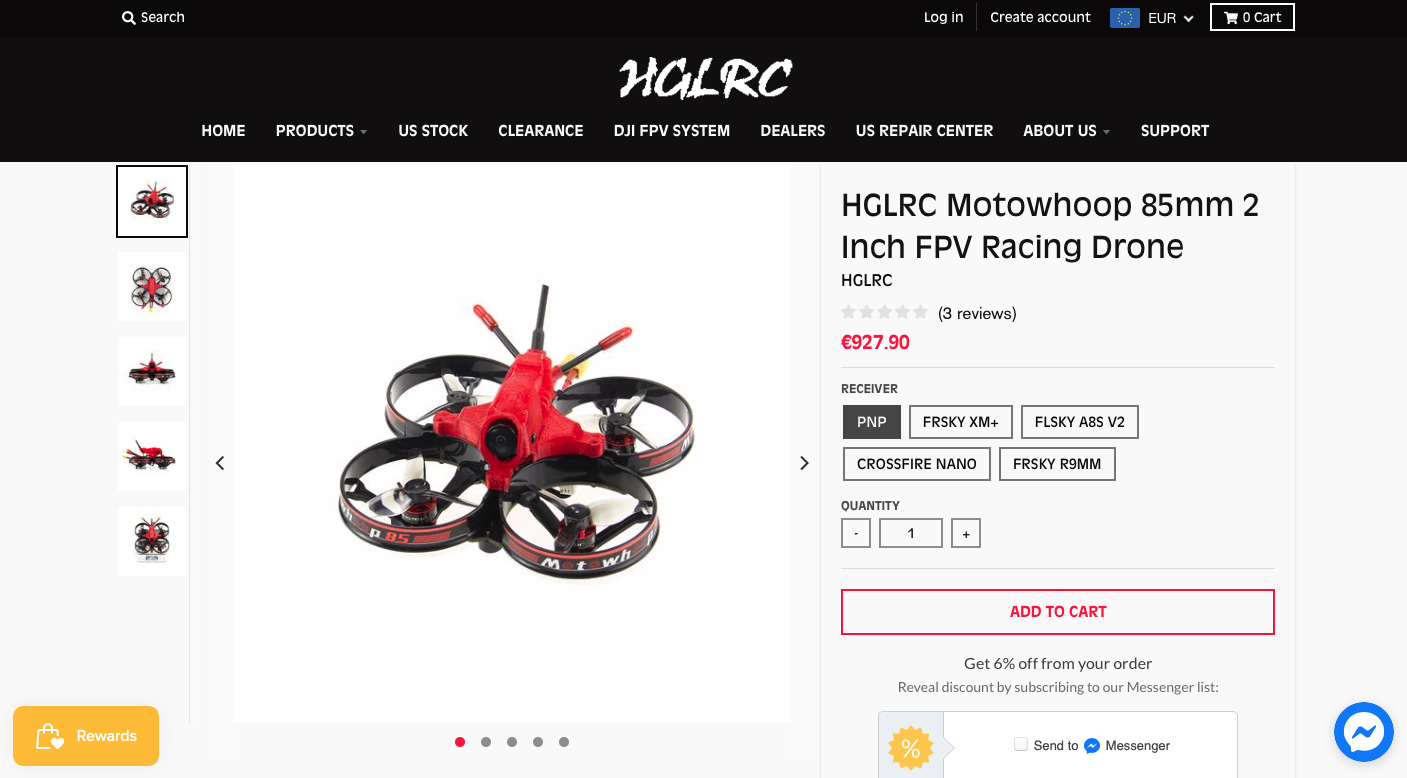This screenshot has width=1407, height=778.
Task: Check the Send to Messenger checkbox
Action: tap(1021, 744)
